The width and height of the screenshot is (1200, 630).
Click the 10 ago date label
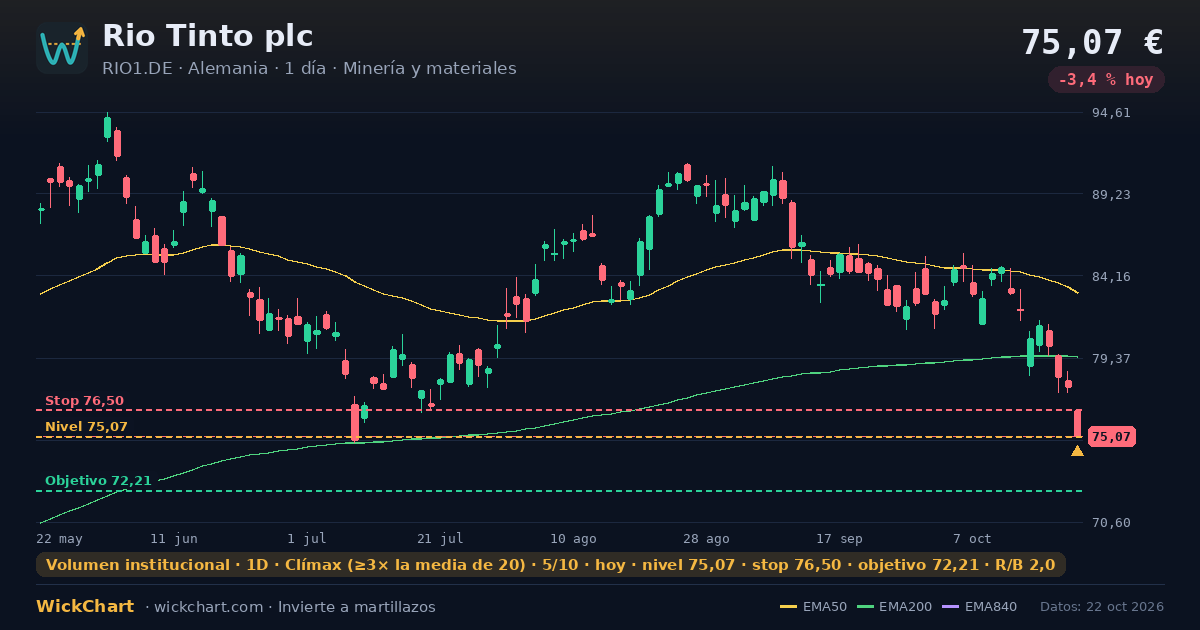573,539
